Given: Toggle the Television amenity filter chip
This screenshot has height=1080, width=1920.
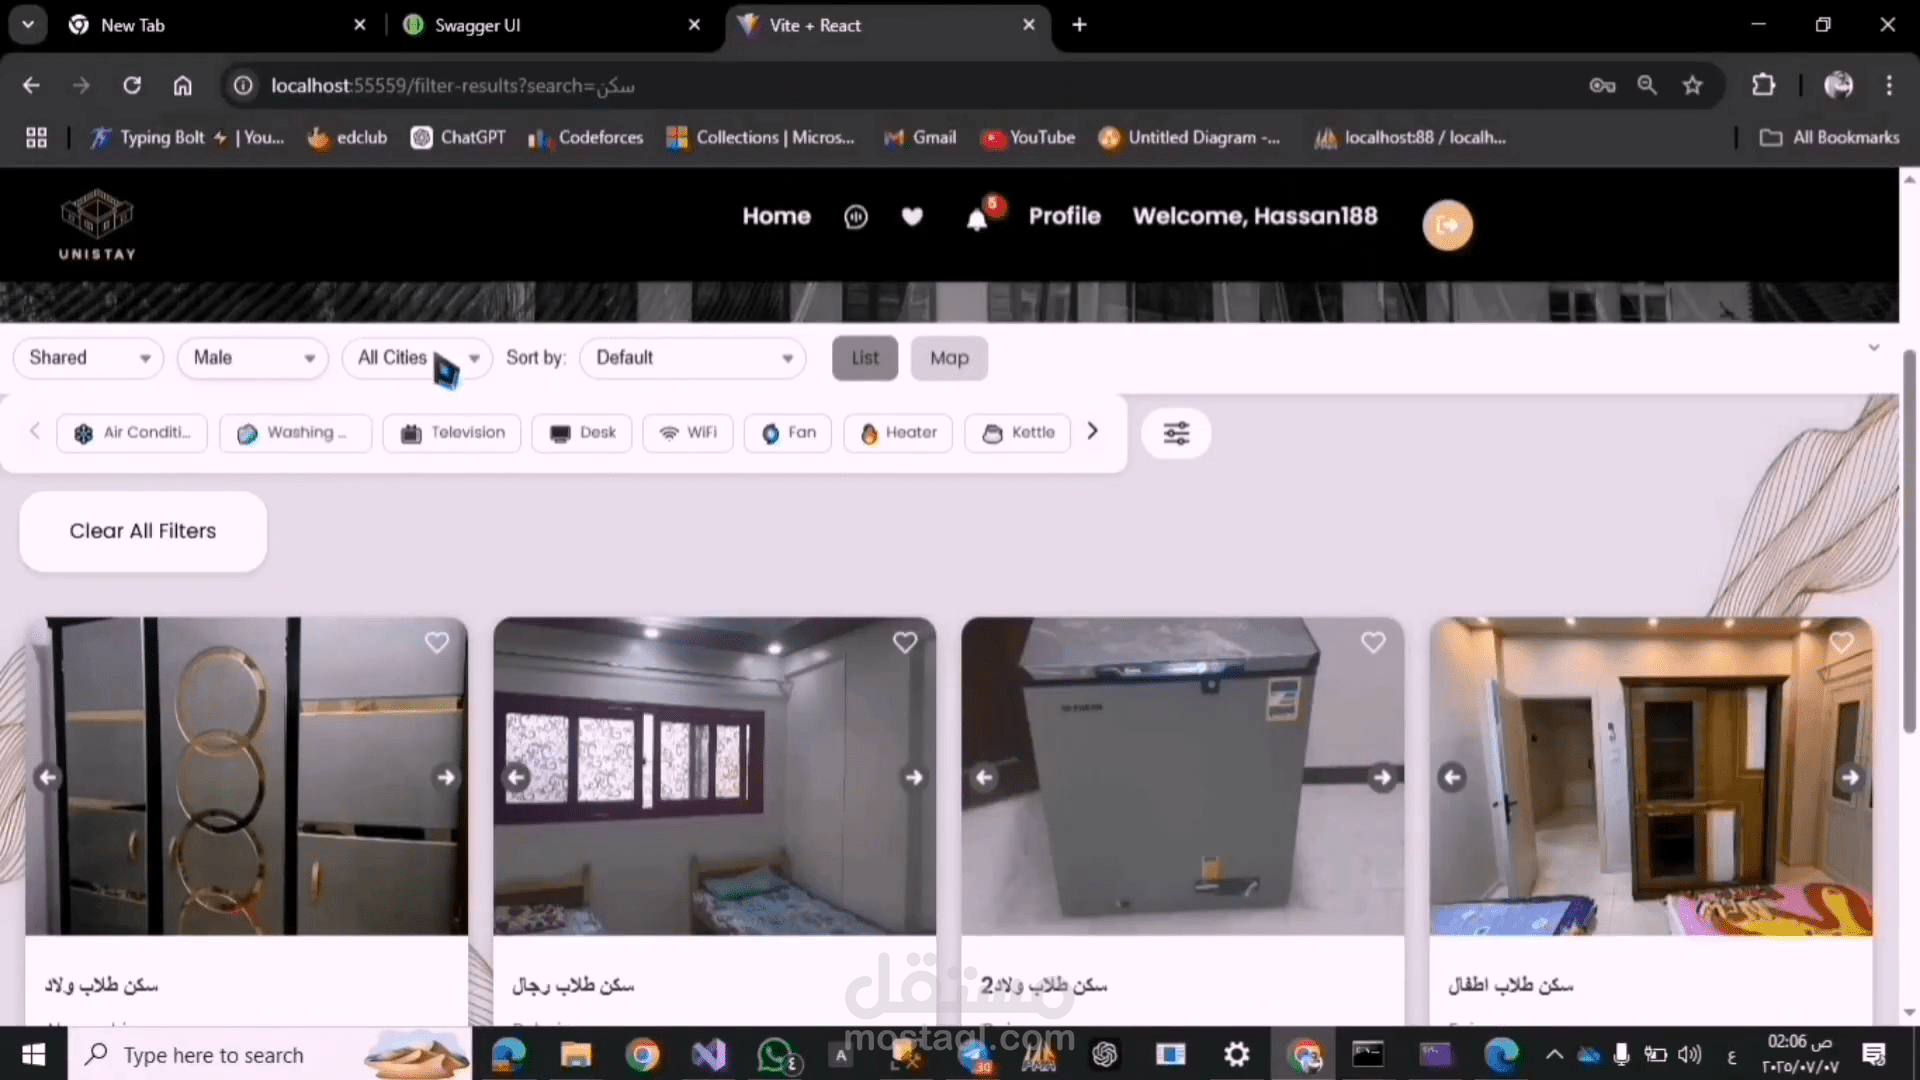Looking at the screenshot, I should [452, 433].
